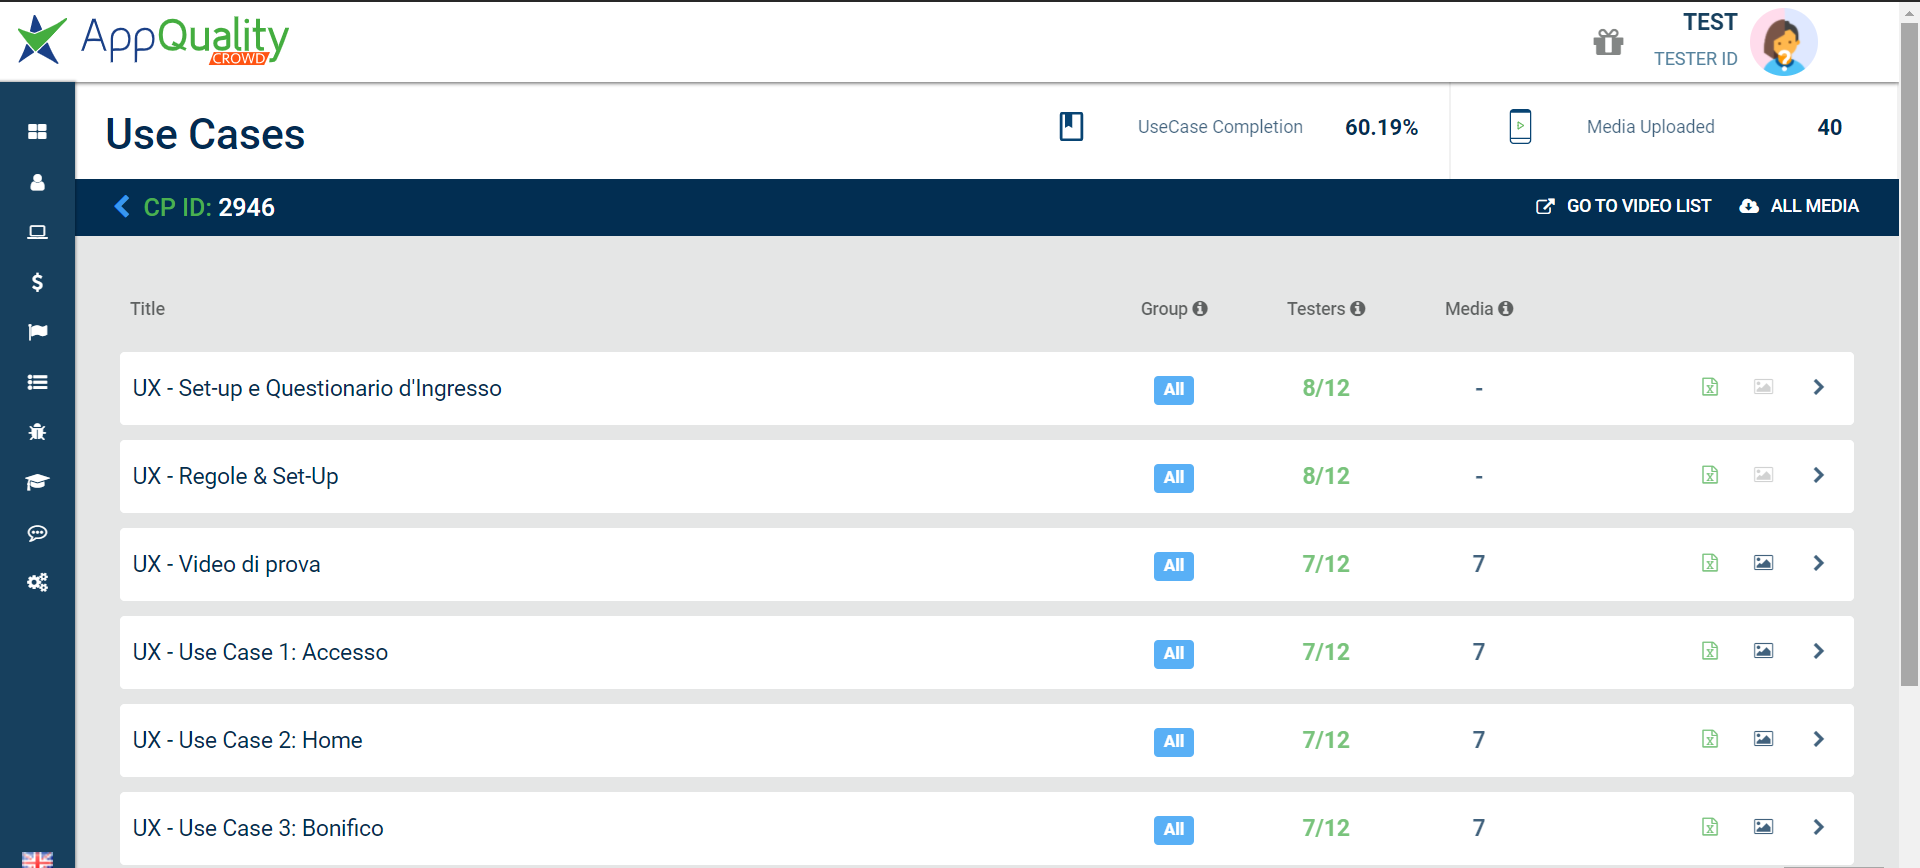1920x868 pixels.
Task: Open the chat bubble sidebar icon
Action: click(37, 533)
